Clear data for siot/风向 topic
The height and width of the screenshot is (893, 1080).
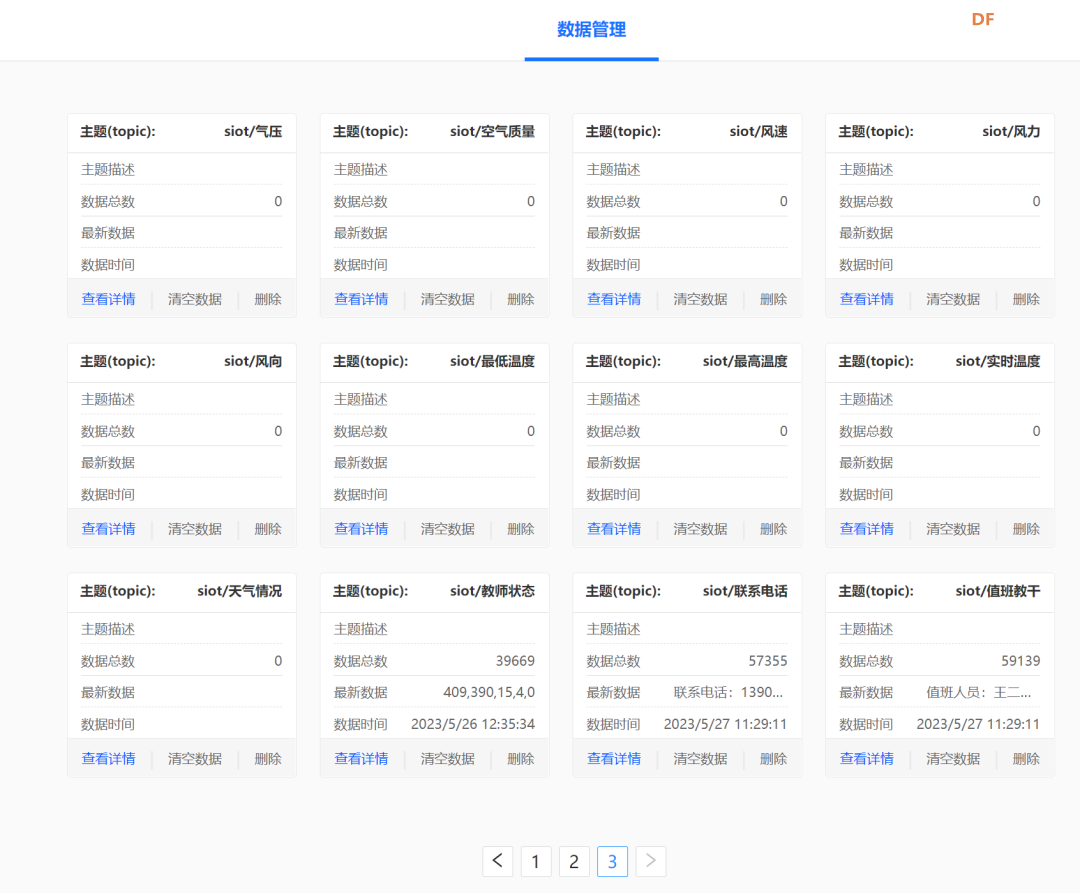click(195, 529)
